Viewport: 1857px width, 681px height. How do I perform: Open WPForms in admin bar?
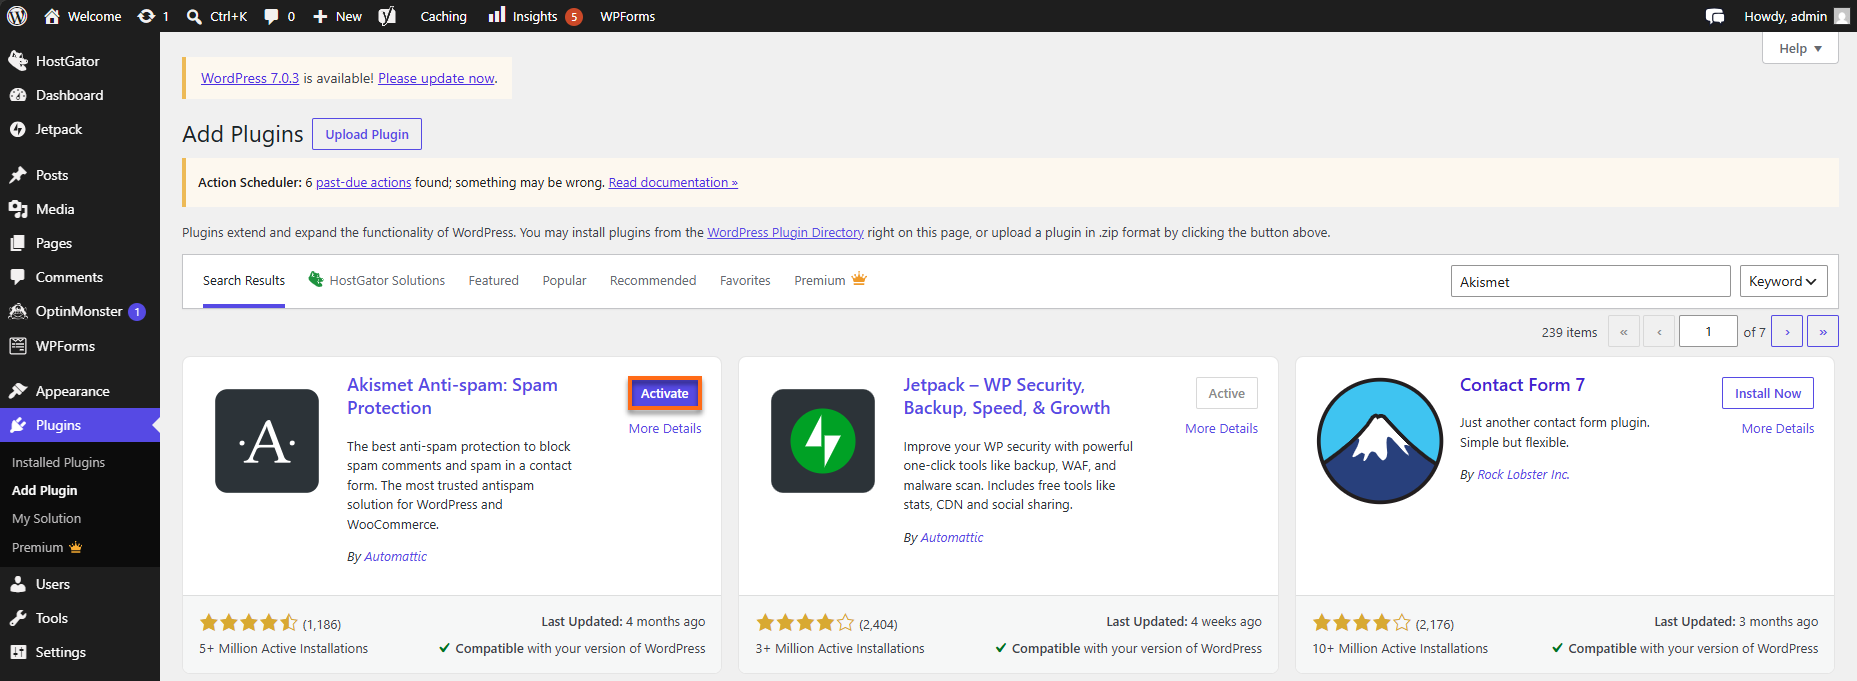[x=627, y=16]
